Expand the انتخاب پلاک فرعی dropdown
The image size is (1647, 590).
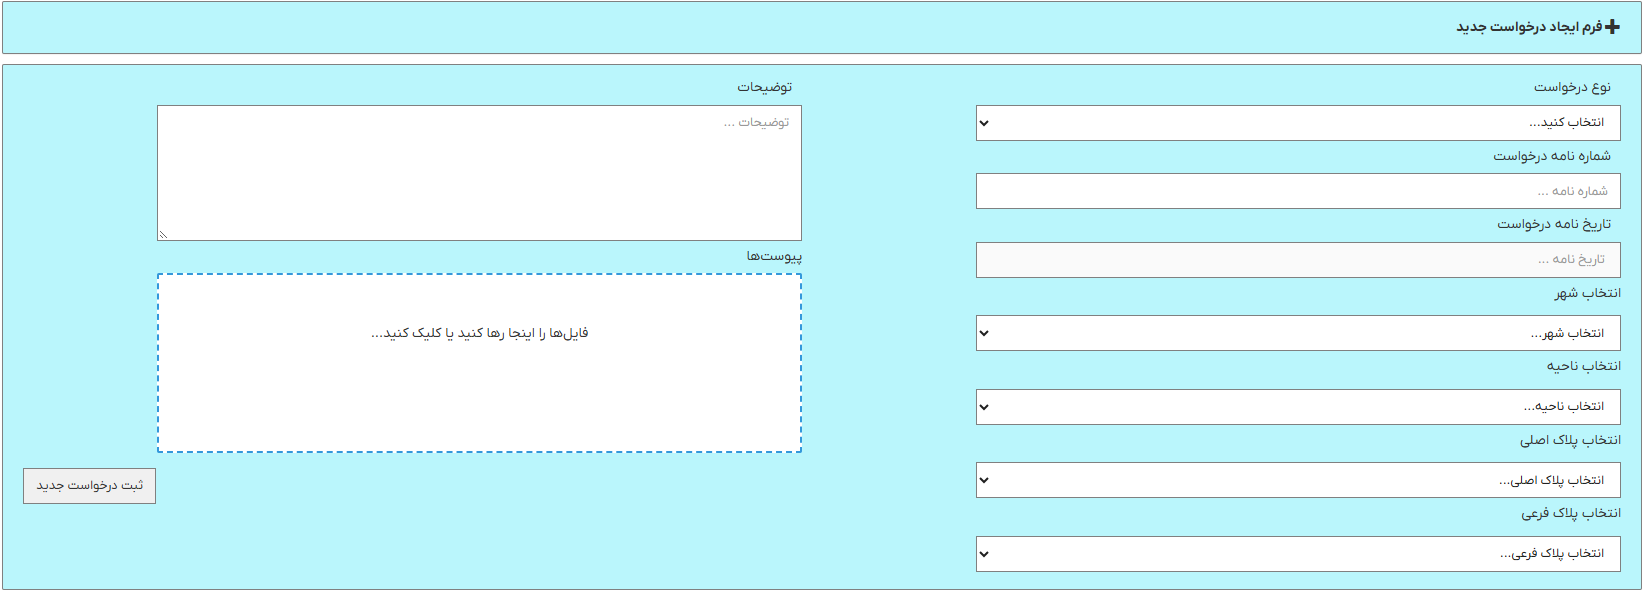click(x=1298, y=554)
